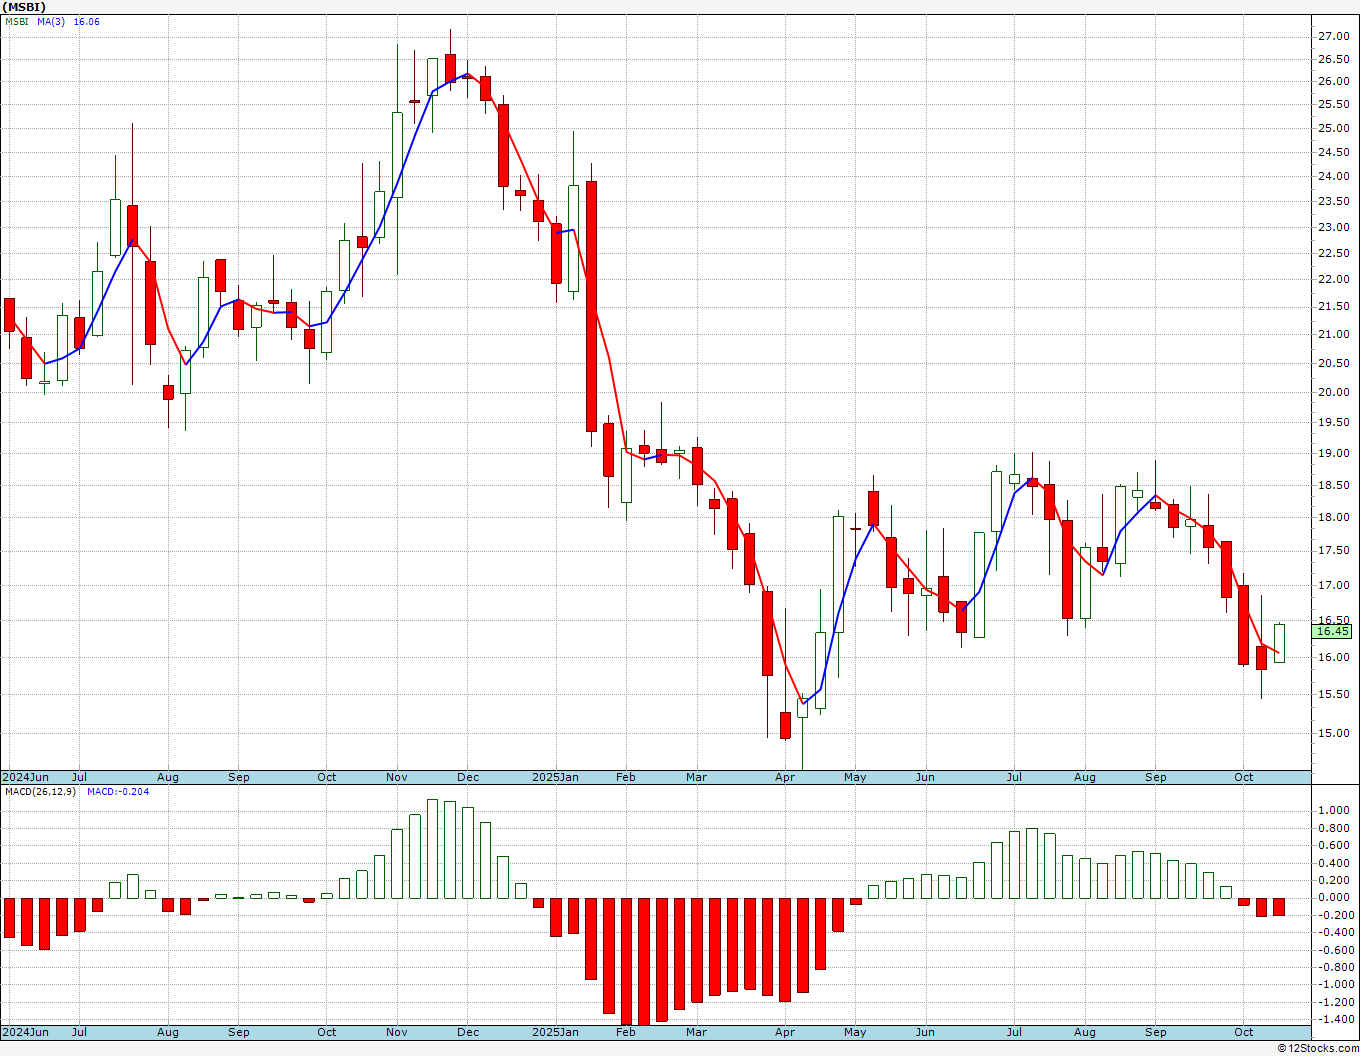The width and height of the screenshot is (1360, 1056).
Task: Click the 1.000 MACD axis label
Action: coord(1335,810)
